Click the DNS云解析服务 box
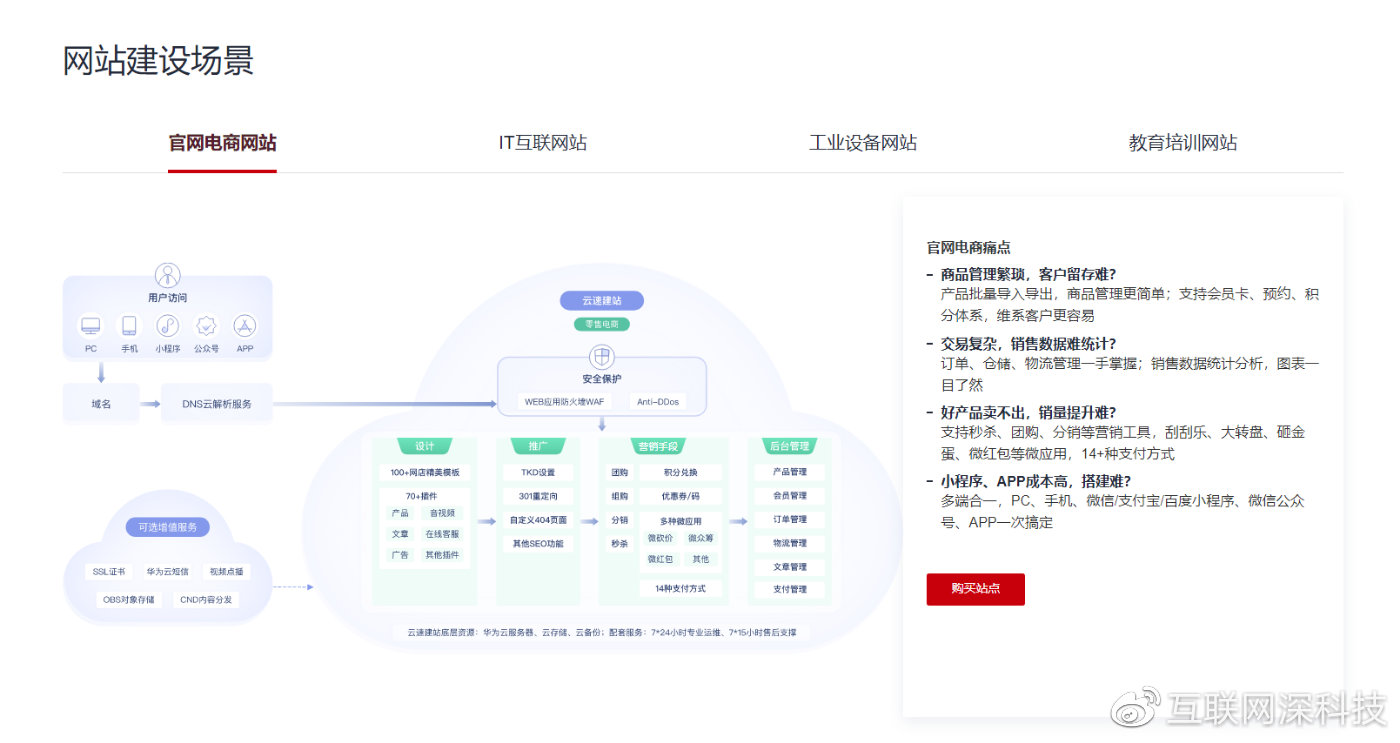The height and width of the screenshot is (743, 1400). tap(217, 404)
